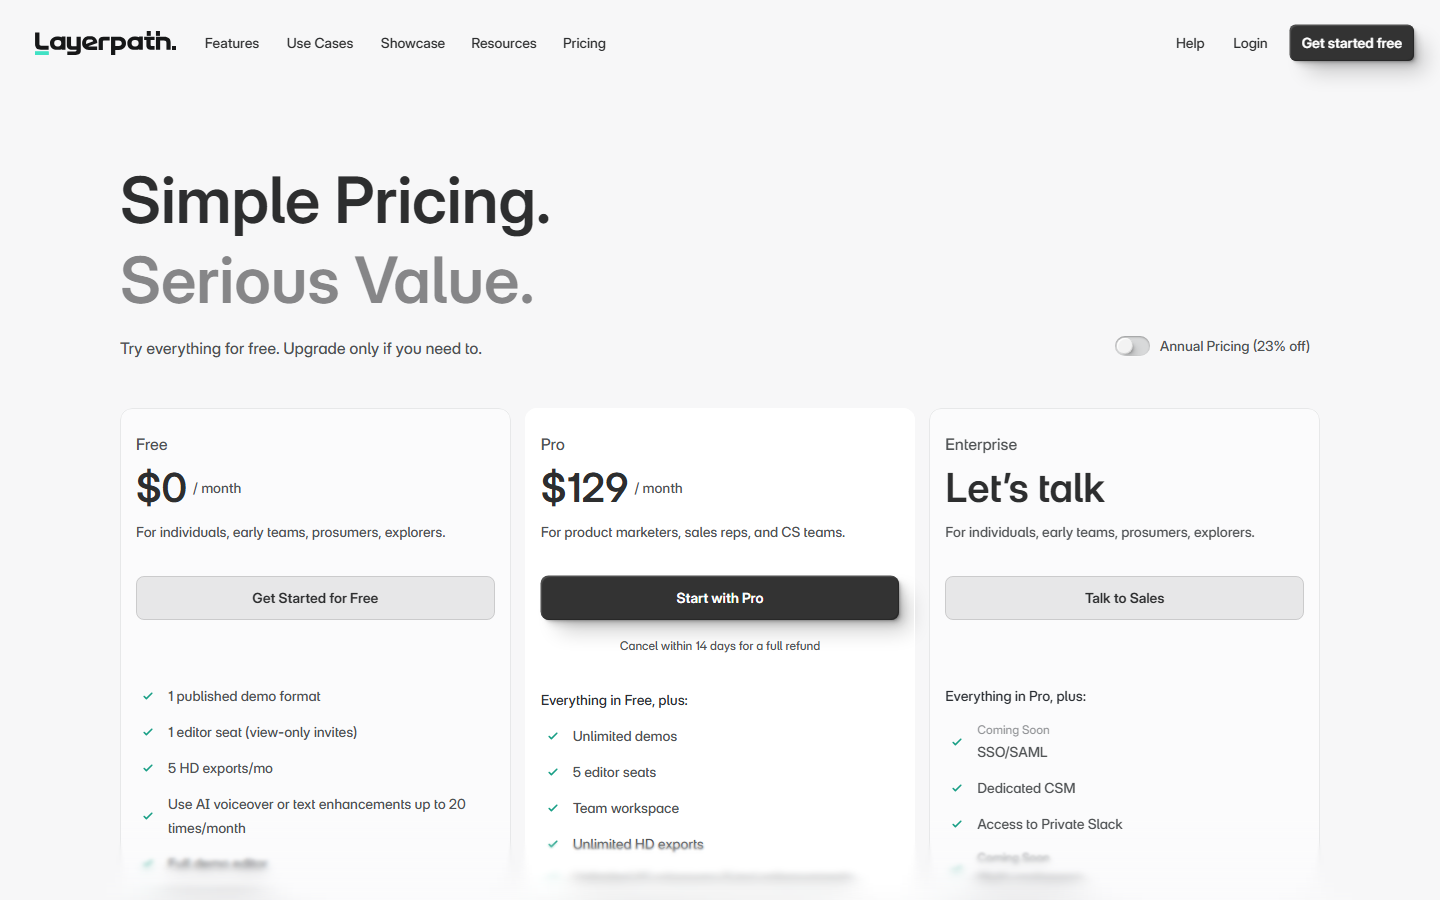This screenshot has width=1440, height=900.
Task: Click checkmark icon next to Dedicated CSM
Action: point(957,788)
